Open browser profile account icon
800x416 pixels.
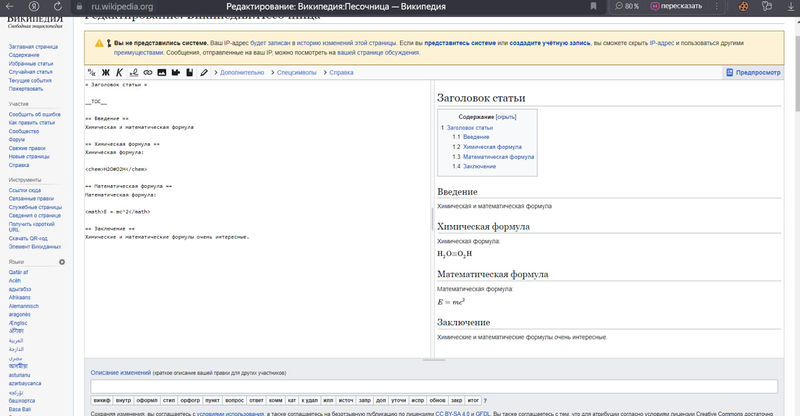34,7
